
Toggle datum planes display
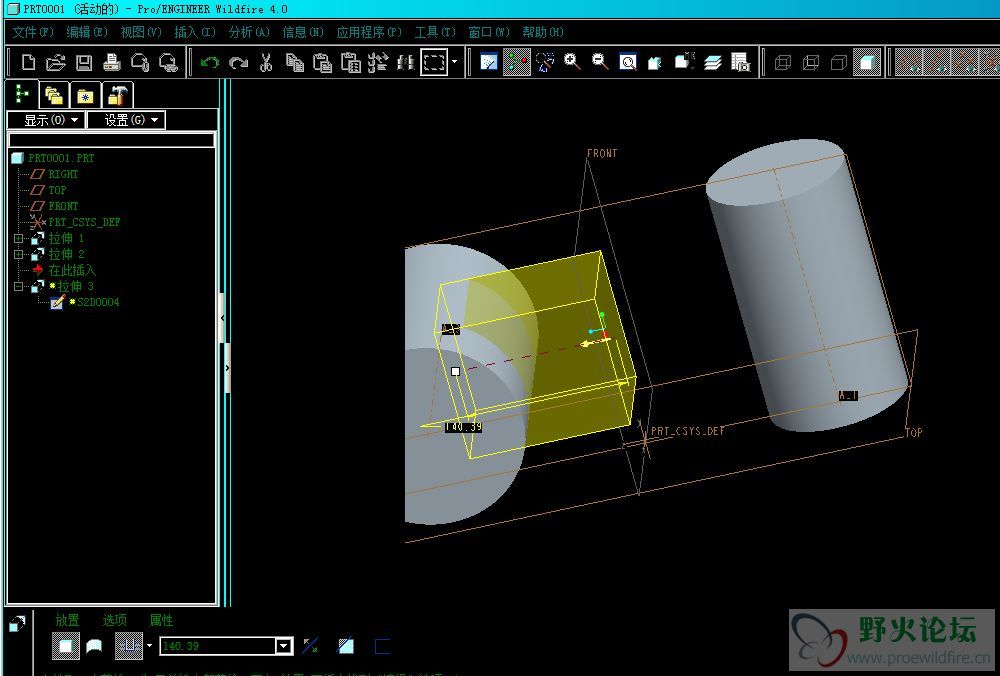click(909, 62)
